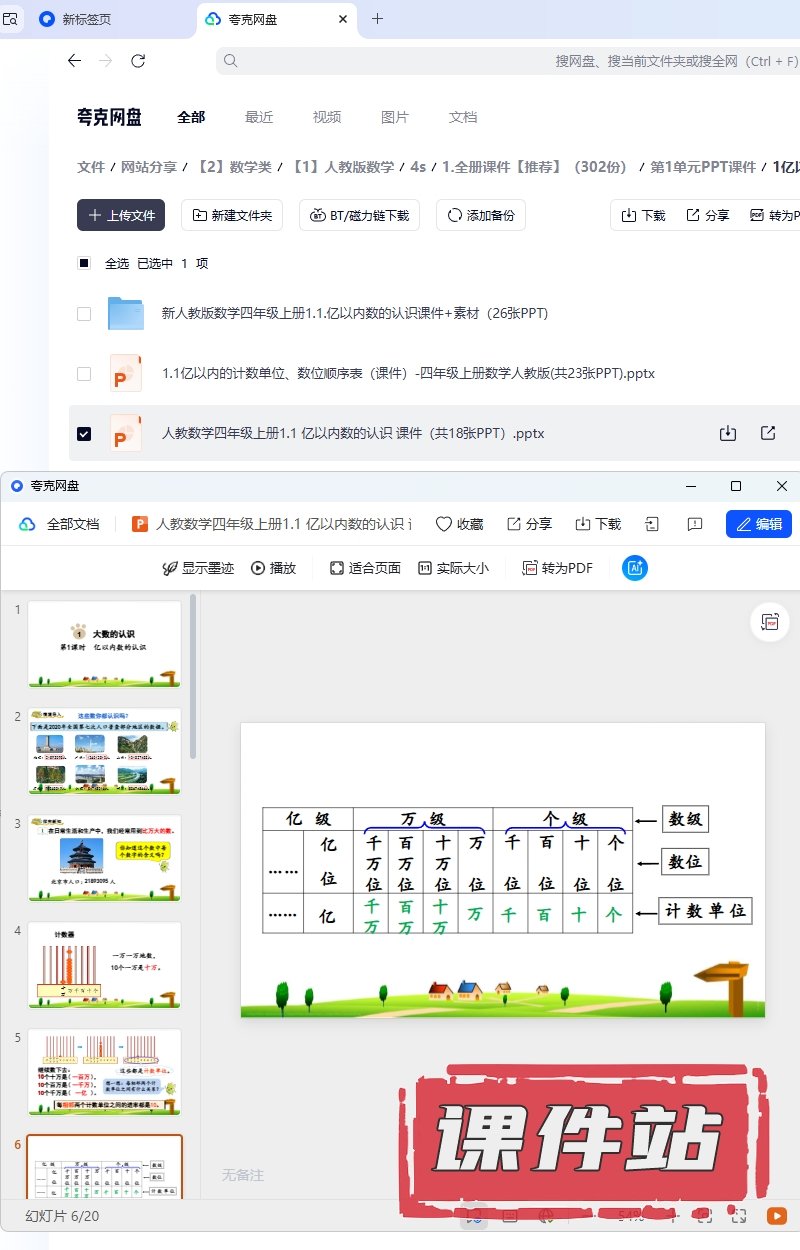The height and width of the screenshot is (1250, 800).
Task: Click the browser reload icon
Action: coord(138,61)
